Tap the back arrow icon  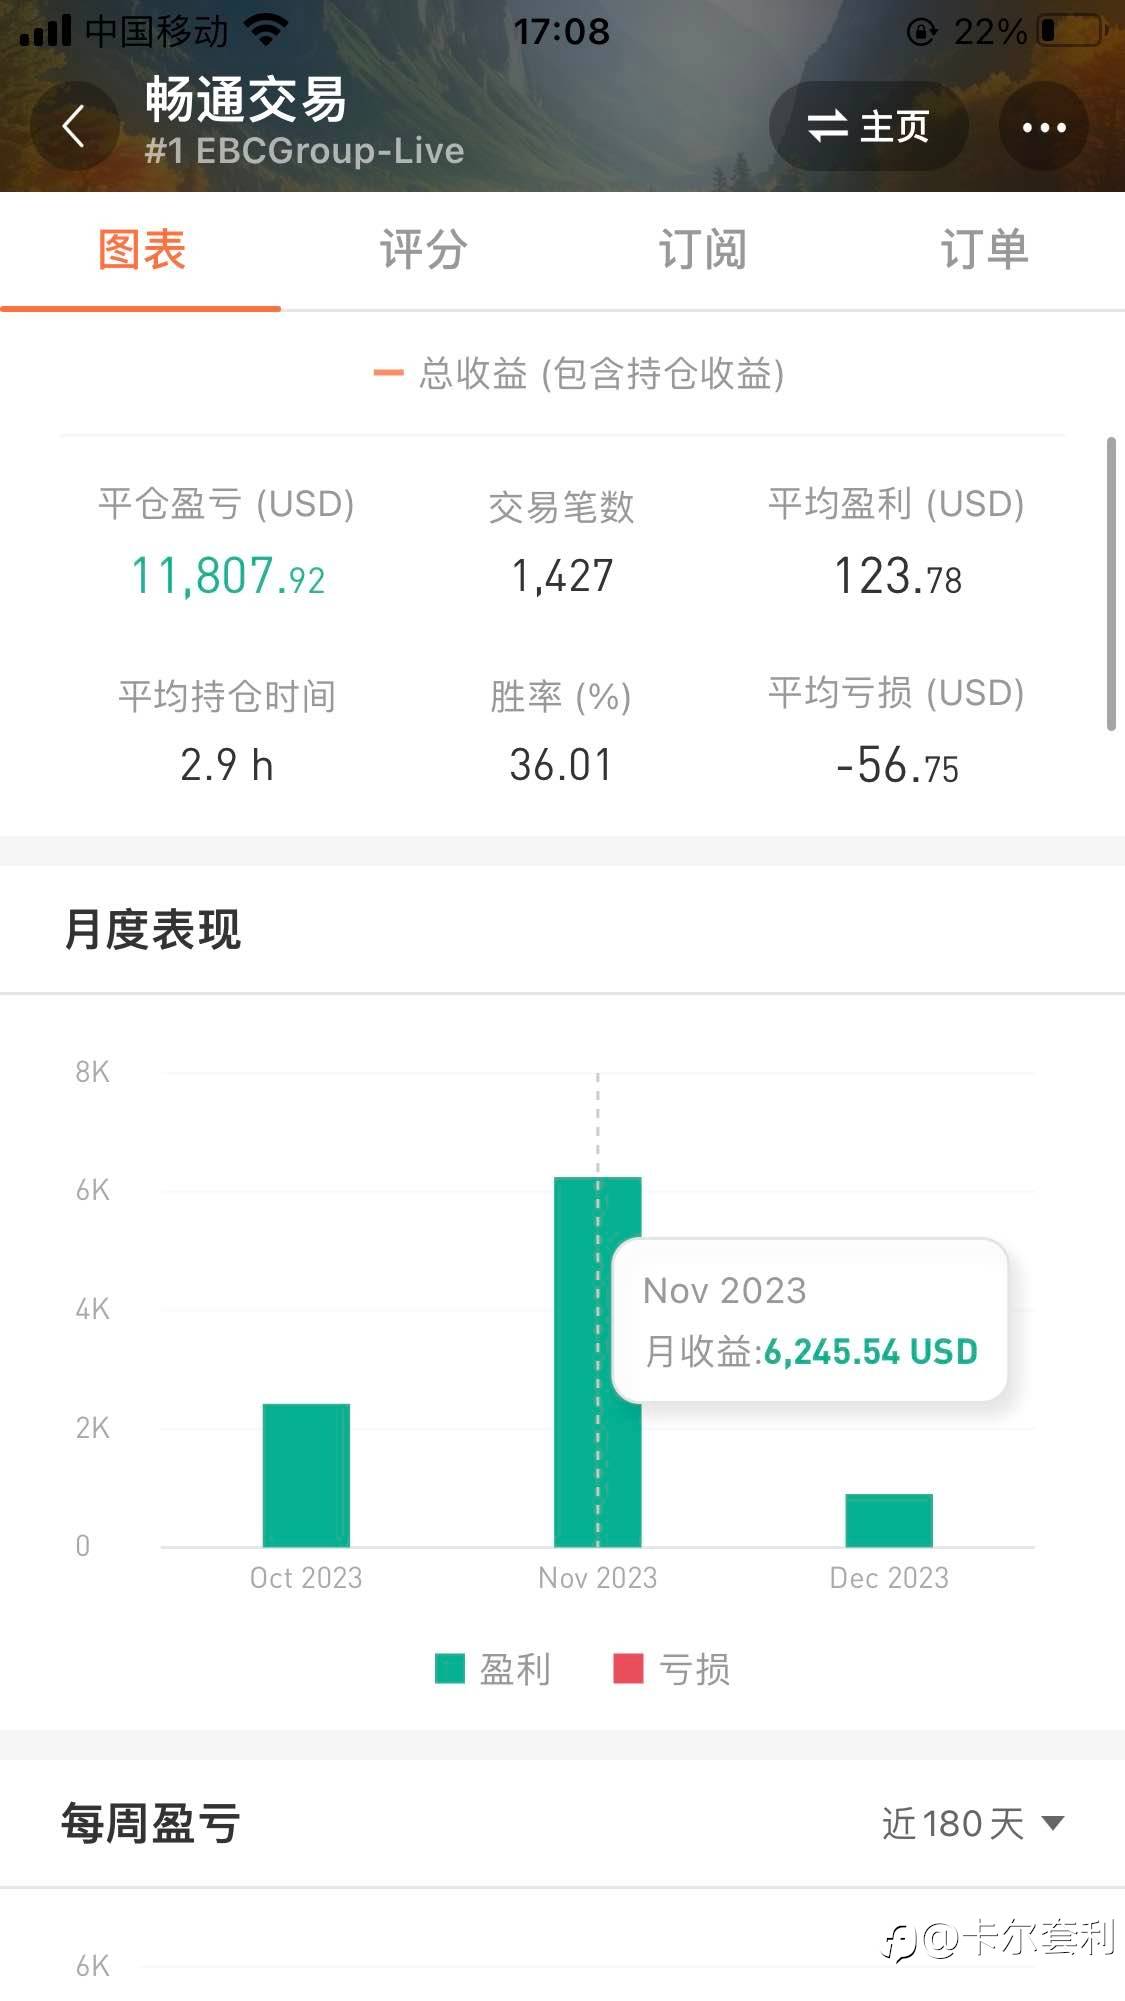pos(74,127)
